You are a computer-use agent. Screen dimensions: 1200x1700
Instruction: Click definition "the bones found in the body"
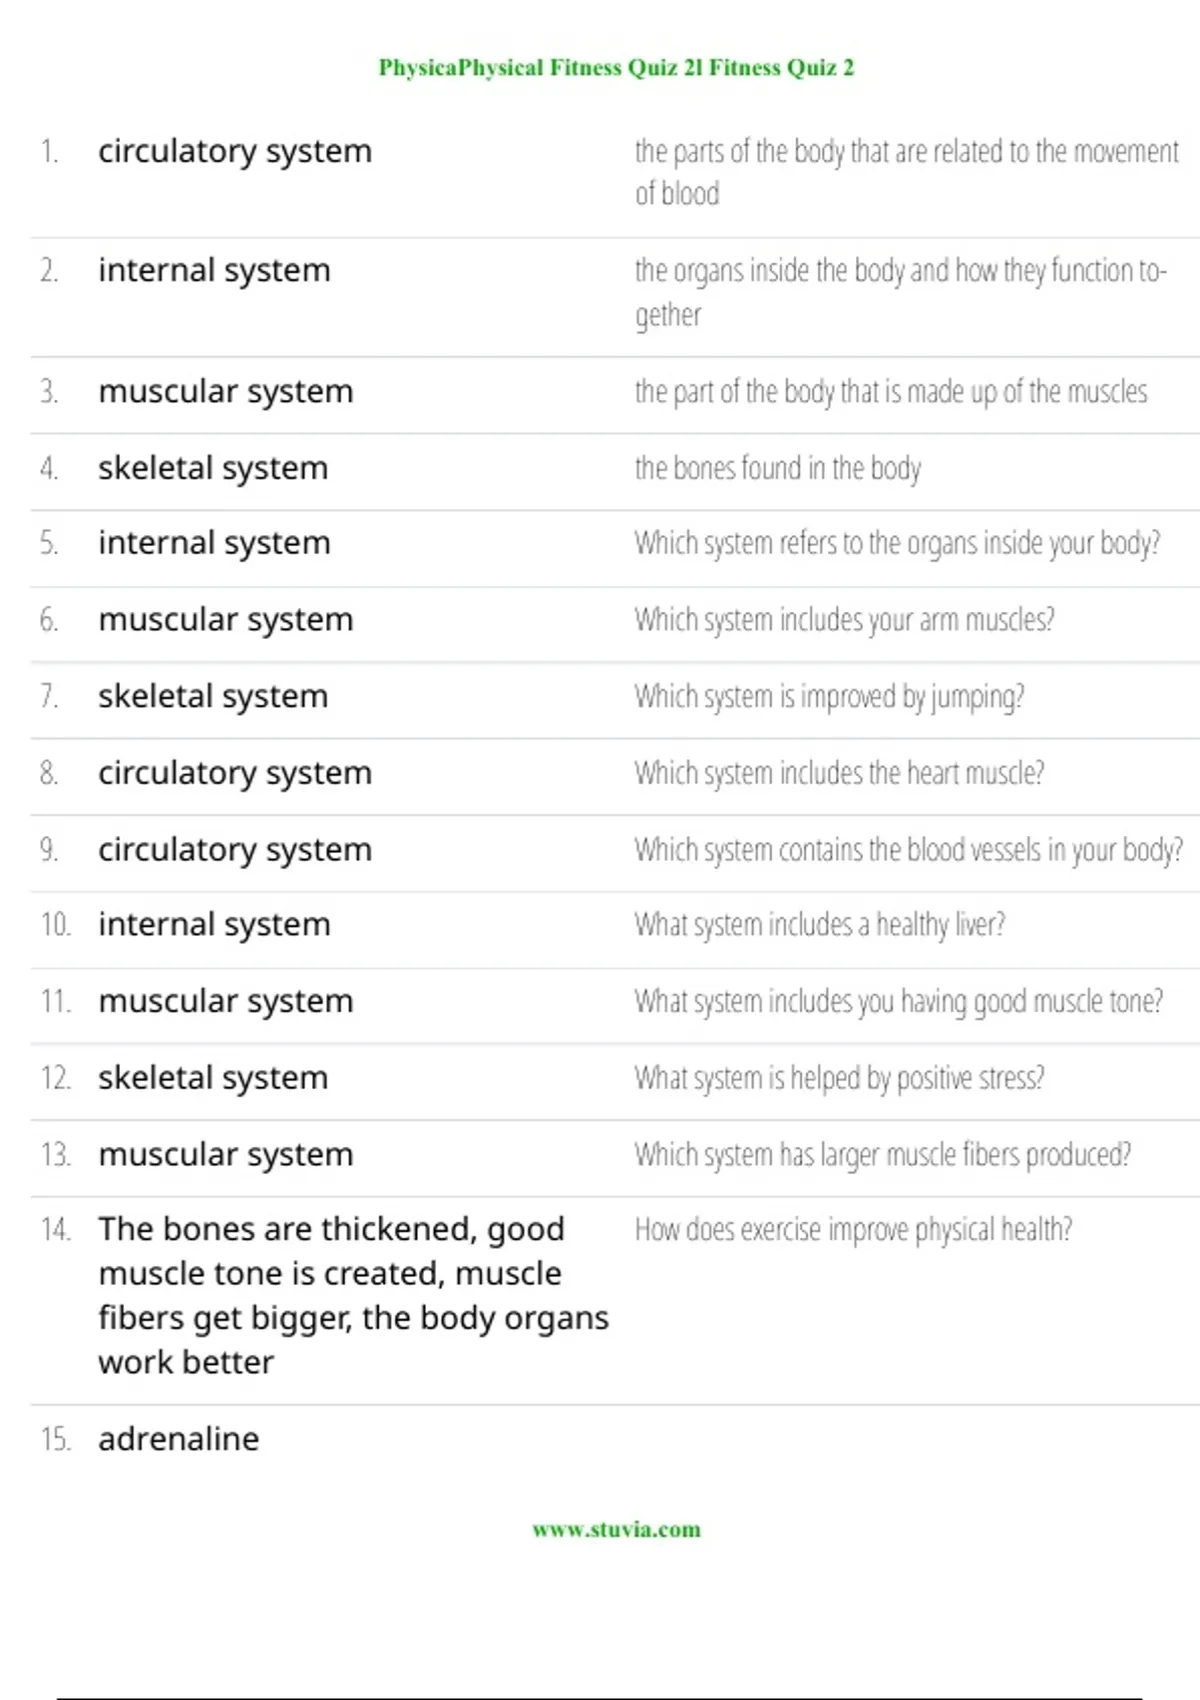coord(777,468)
